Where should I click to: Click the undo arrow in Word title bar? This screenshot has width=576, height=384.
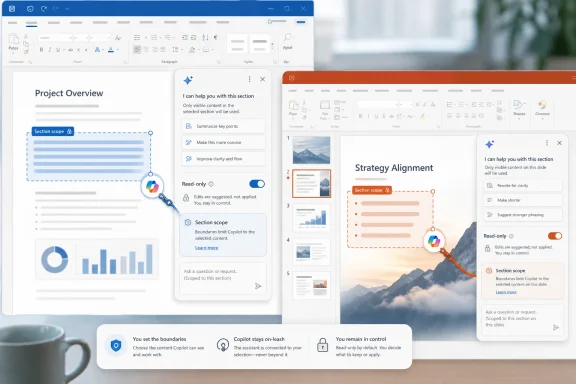pos(44,8)
